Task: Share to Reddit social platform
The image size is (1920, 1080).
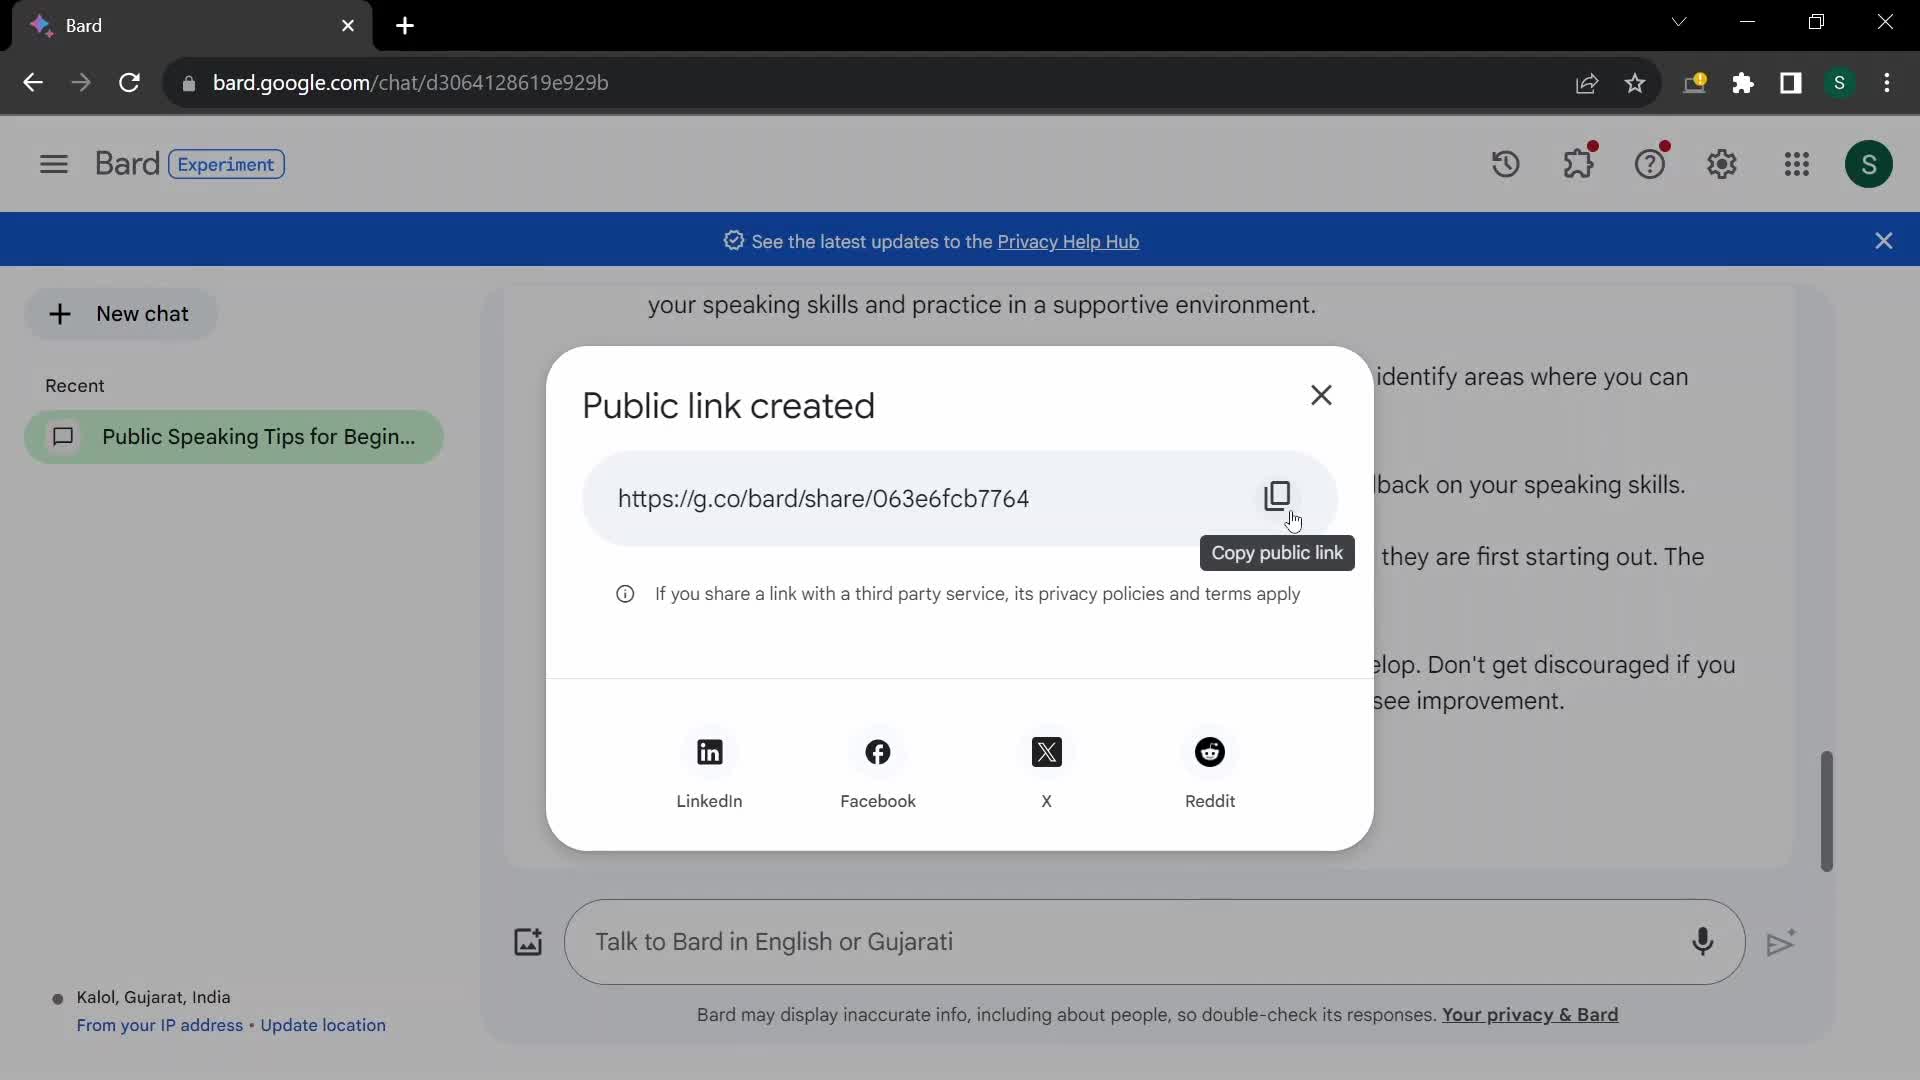Action: coord(1211,752)
